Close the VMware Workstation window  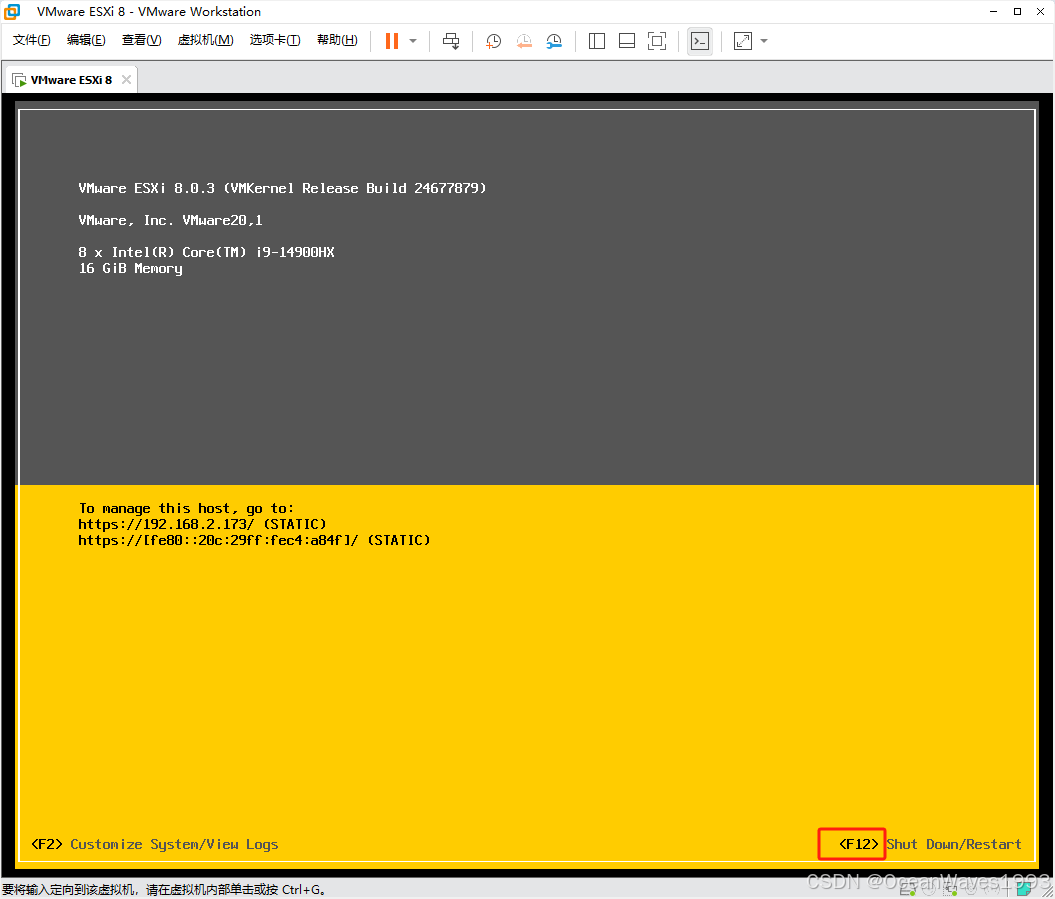pos(1040,11)
